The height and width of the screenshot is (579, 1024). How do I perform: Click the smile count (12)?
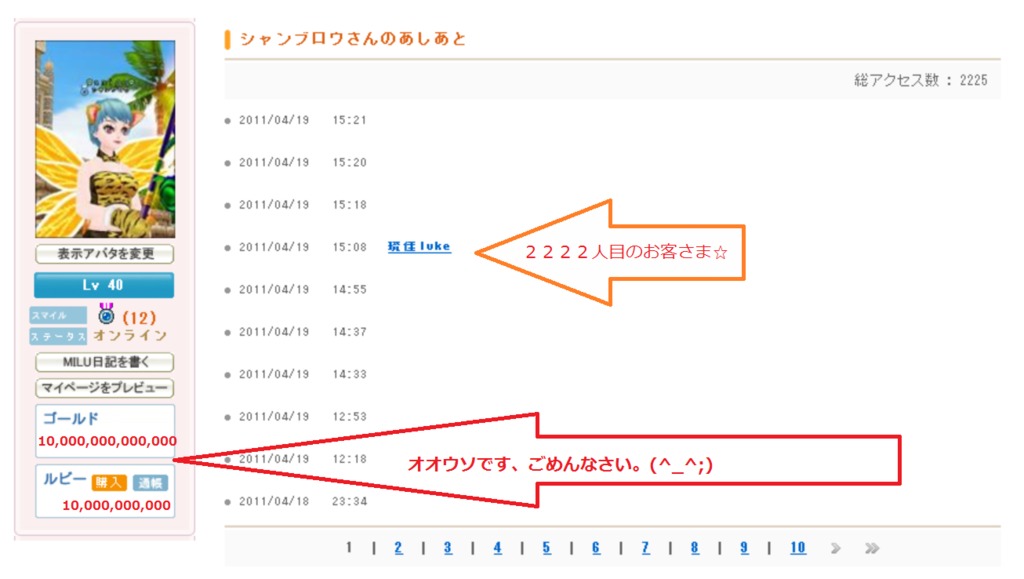point(139,318)
